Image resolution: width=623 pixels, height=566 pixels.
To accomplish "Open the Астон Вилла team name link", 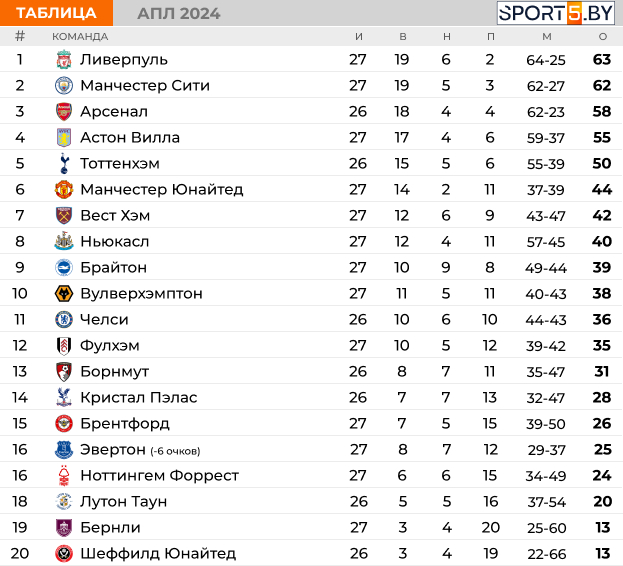I will [x=130, y=137].
